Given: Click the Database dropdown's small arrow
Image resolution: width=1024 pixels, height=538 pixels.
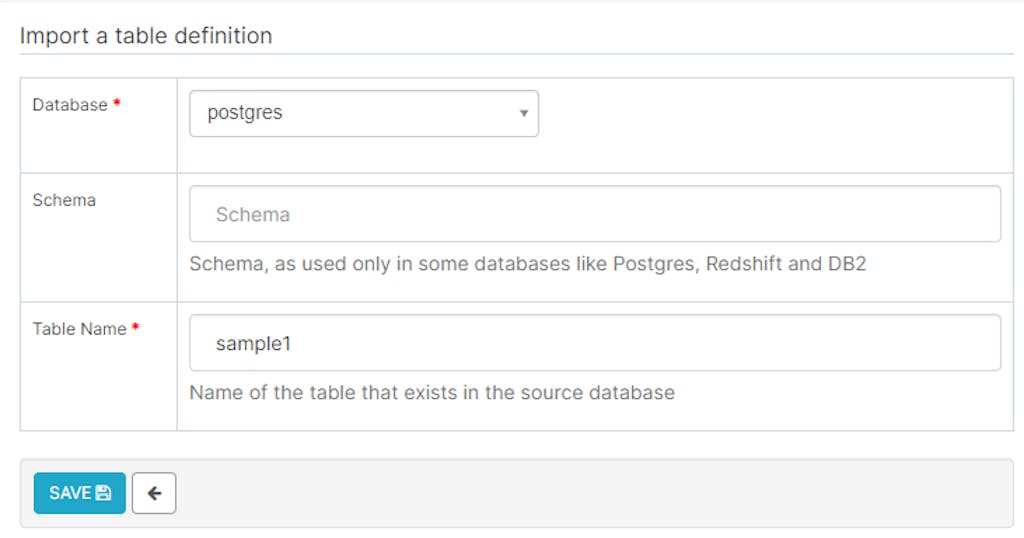Looking at the screenshot, I should coord(523,113).
